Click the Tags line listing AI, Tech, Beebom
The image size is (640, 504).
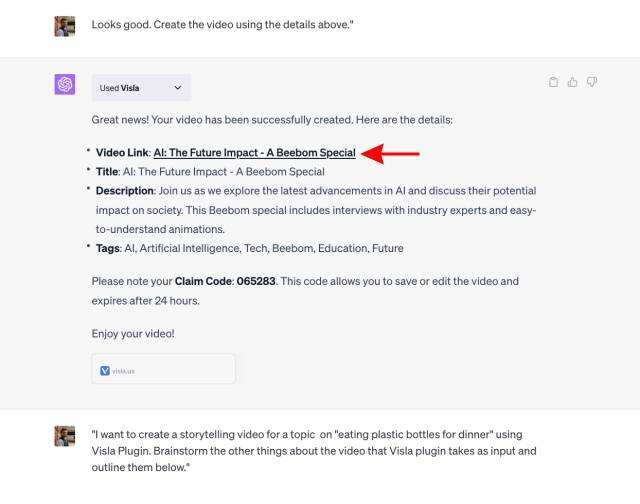coord(249,248)
